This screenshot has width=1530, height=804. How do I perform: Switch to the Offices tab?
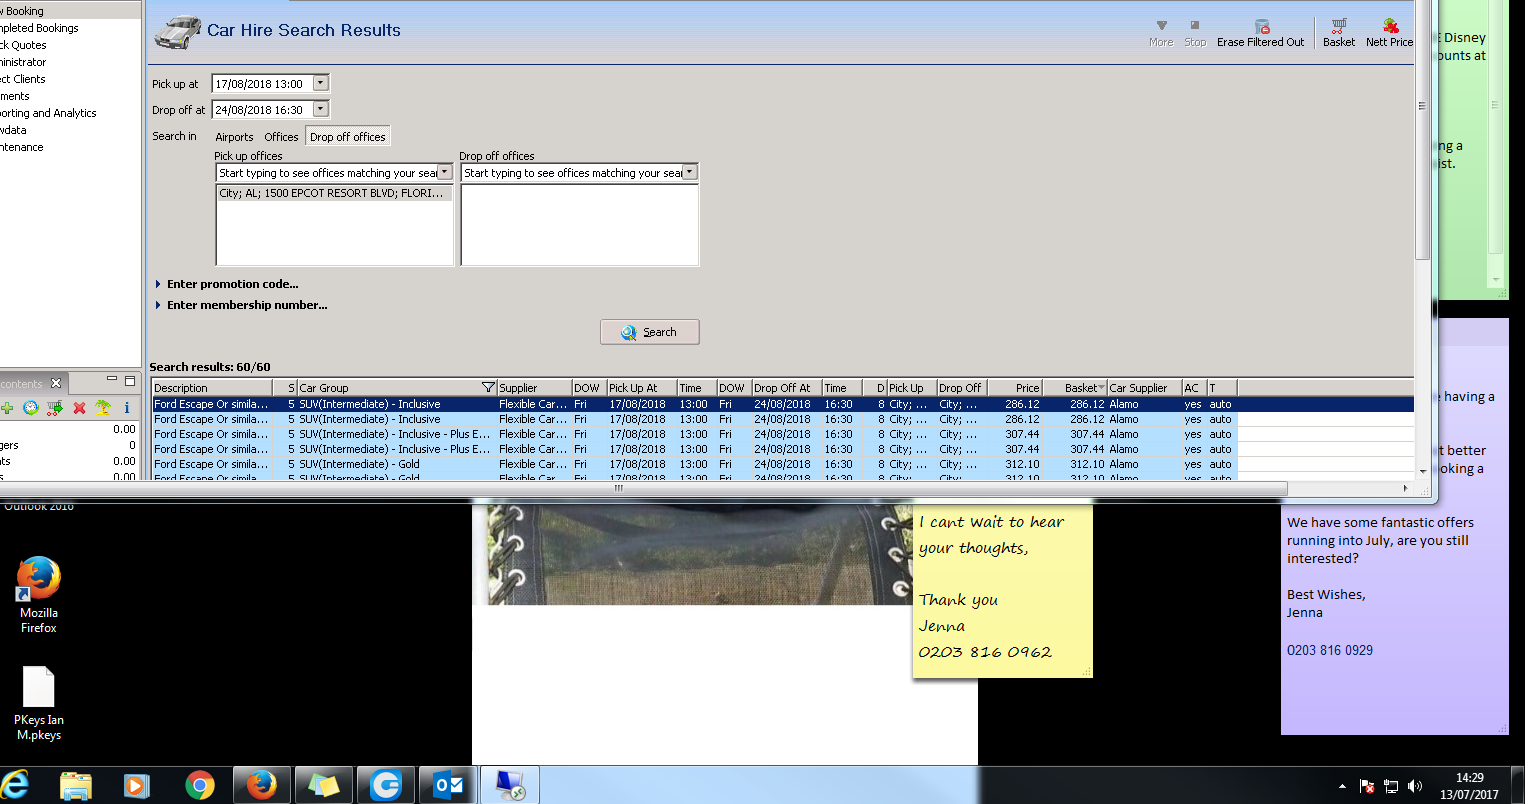coord(281,137)
